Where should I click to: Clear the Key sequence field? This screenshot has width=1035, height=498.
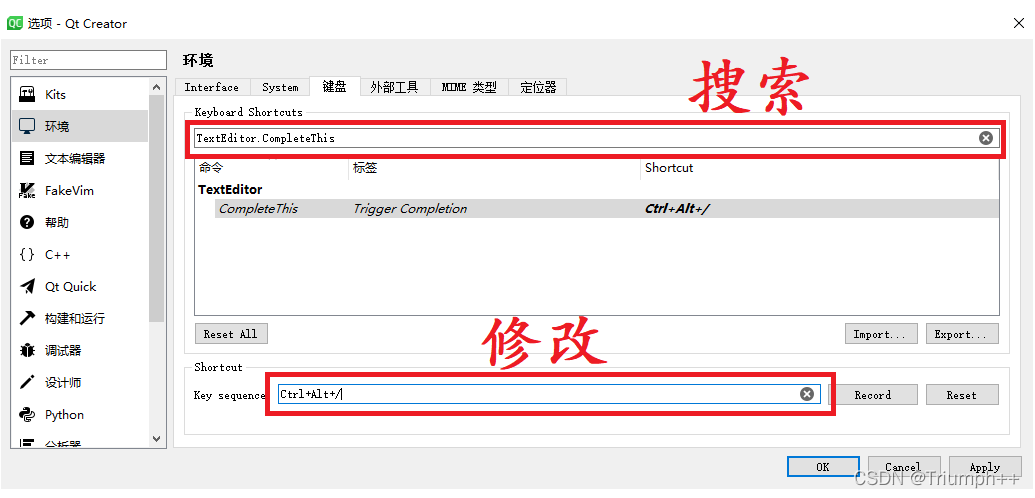pos(807,394)
